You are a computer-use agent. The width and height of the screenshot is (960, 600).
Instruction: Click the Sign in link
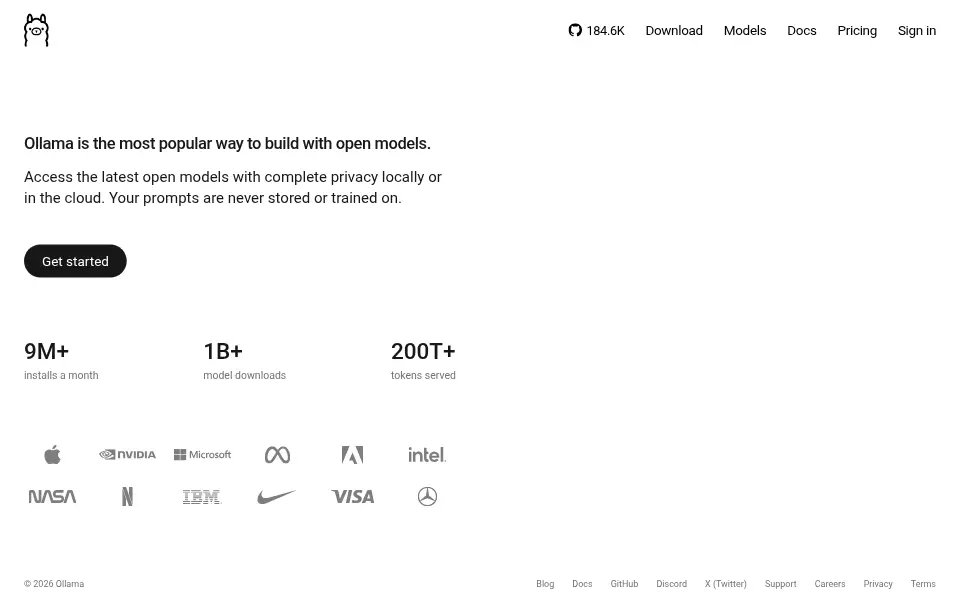pos(917,31)
